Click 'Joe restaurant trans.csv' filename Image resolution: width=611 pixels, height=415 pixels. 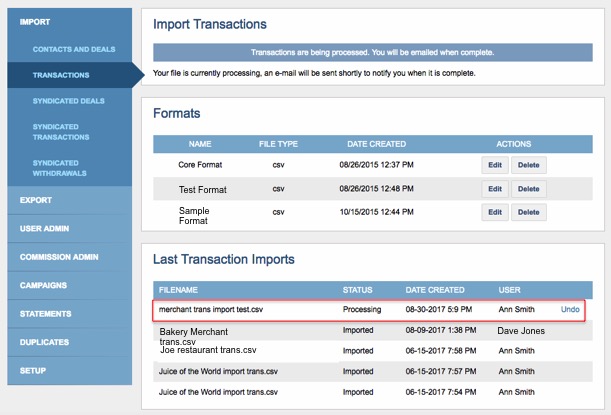click(208, 350)
